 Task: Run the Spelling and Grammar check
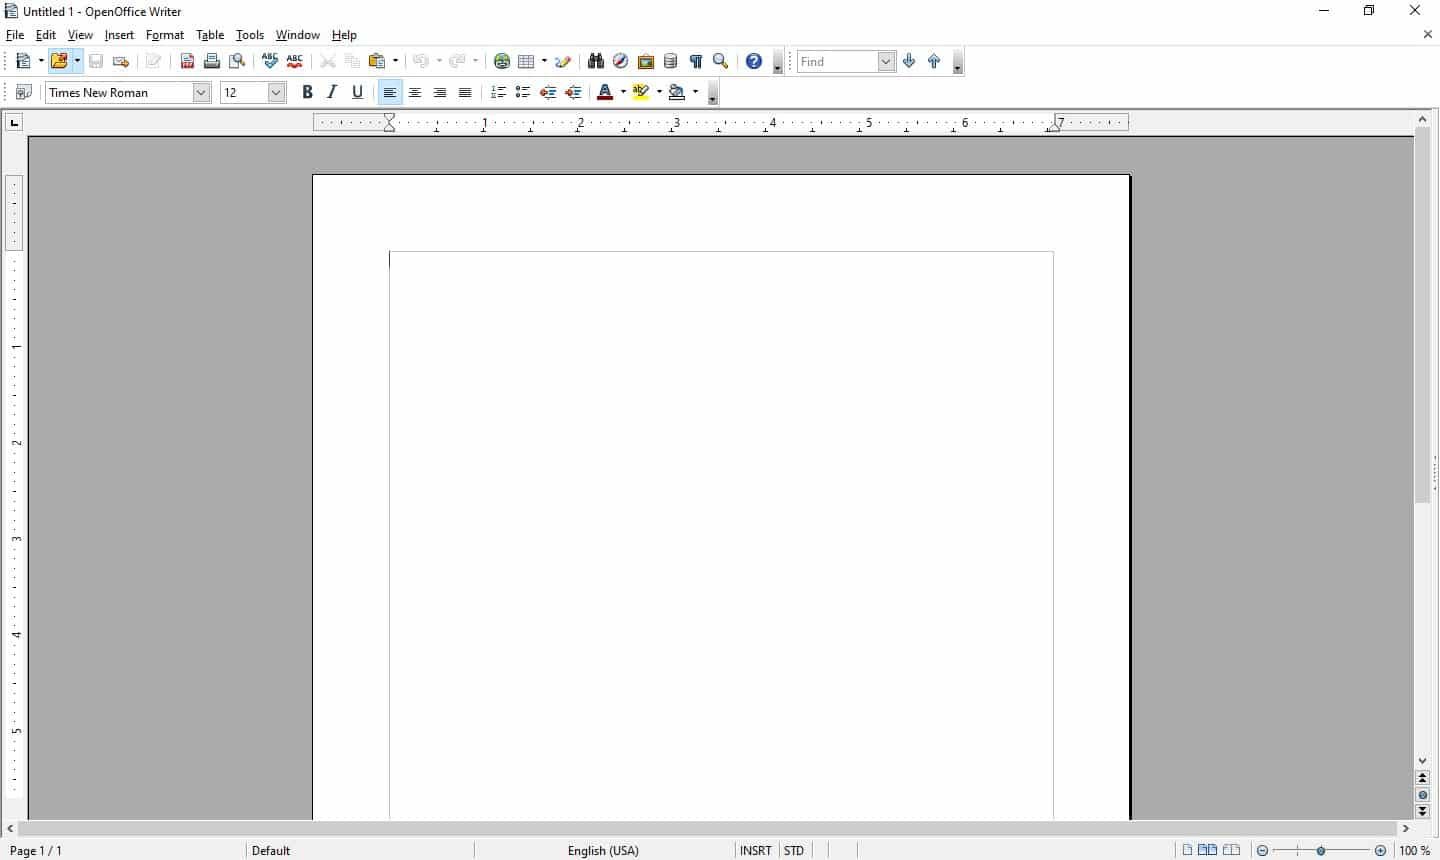[270, 62]
